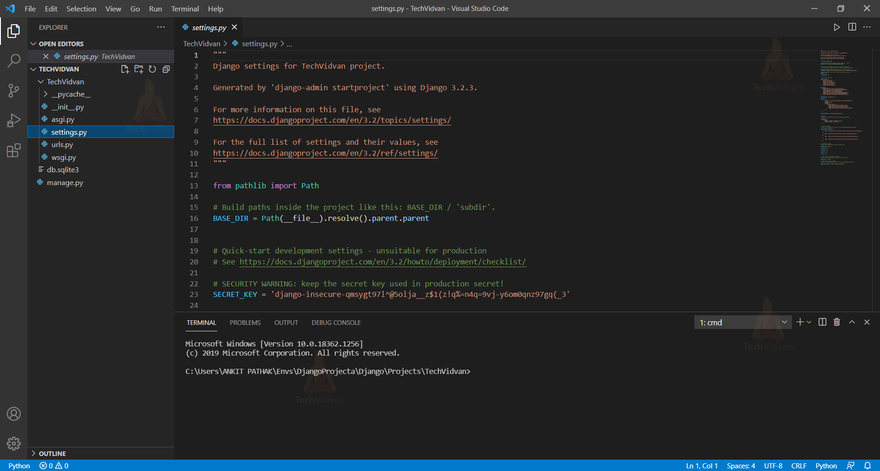
Task: Open urls.py in the explorer
Action: coord(63,145)
